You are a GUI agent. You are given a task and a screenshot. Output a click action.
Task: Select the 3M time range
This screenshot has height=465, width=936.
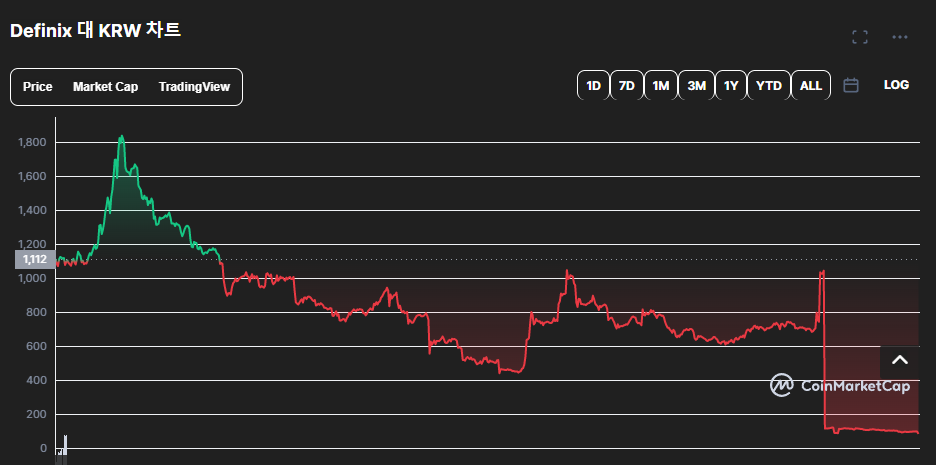pos(696,85)
